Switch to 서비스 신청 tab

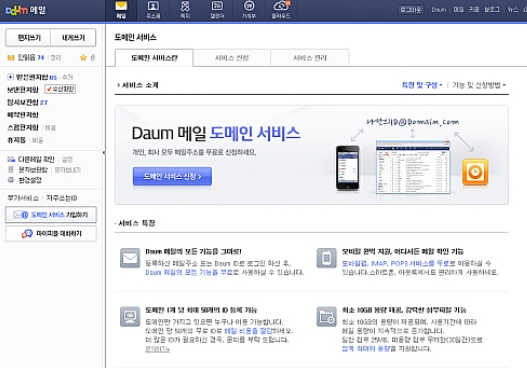232,58
